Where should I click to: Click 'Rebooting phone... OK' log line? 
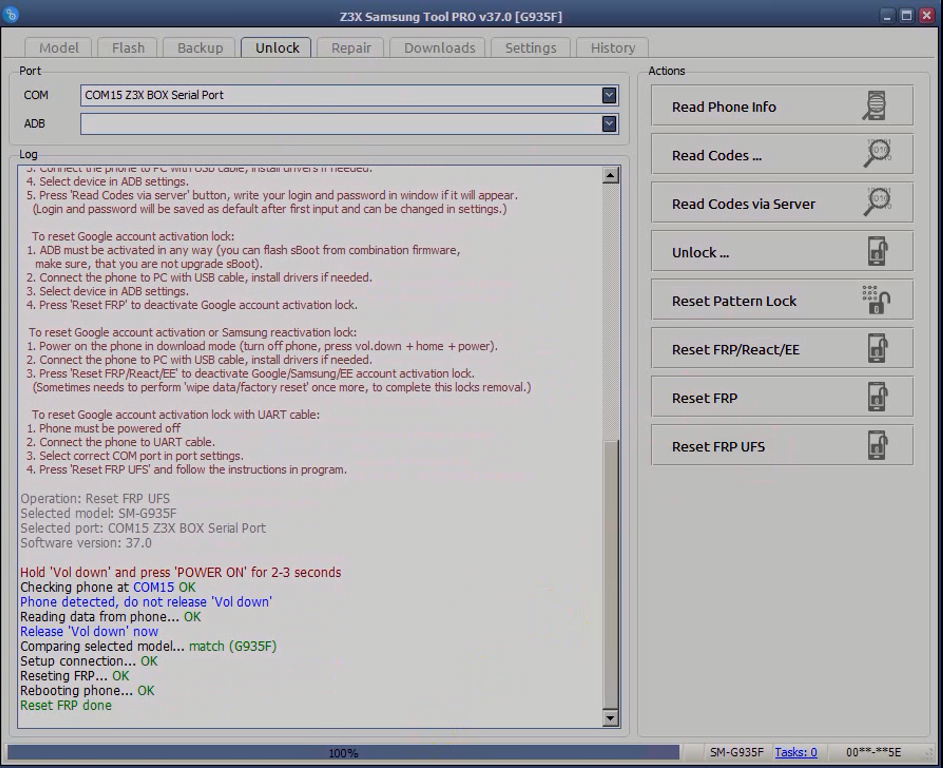[87, 690]
